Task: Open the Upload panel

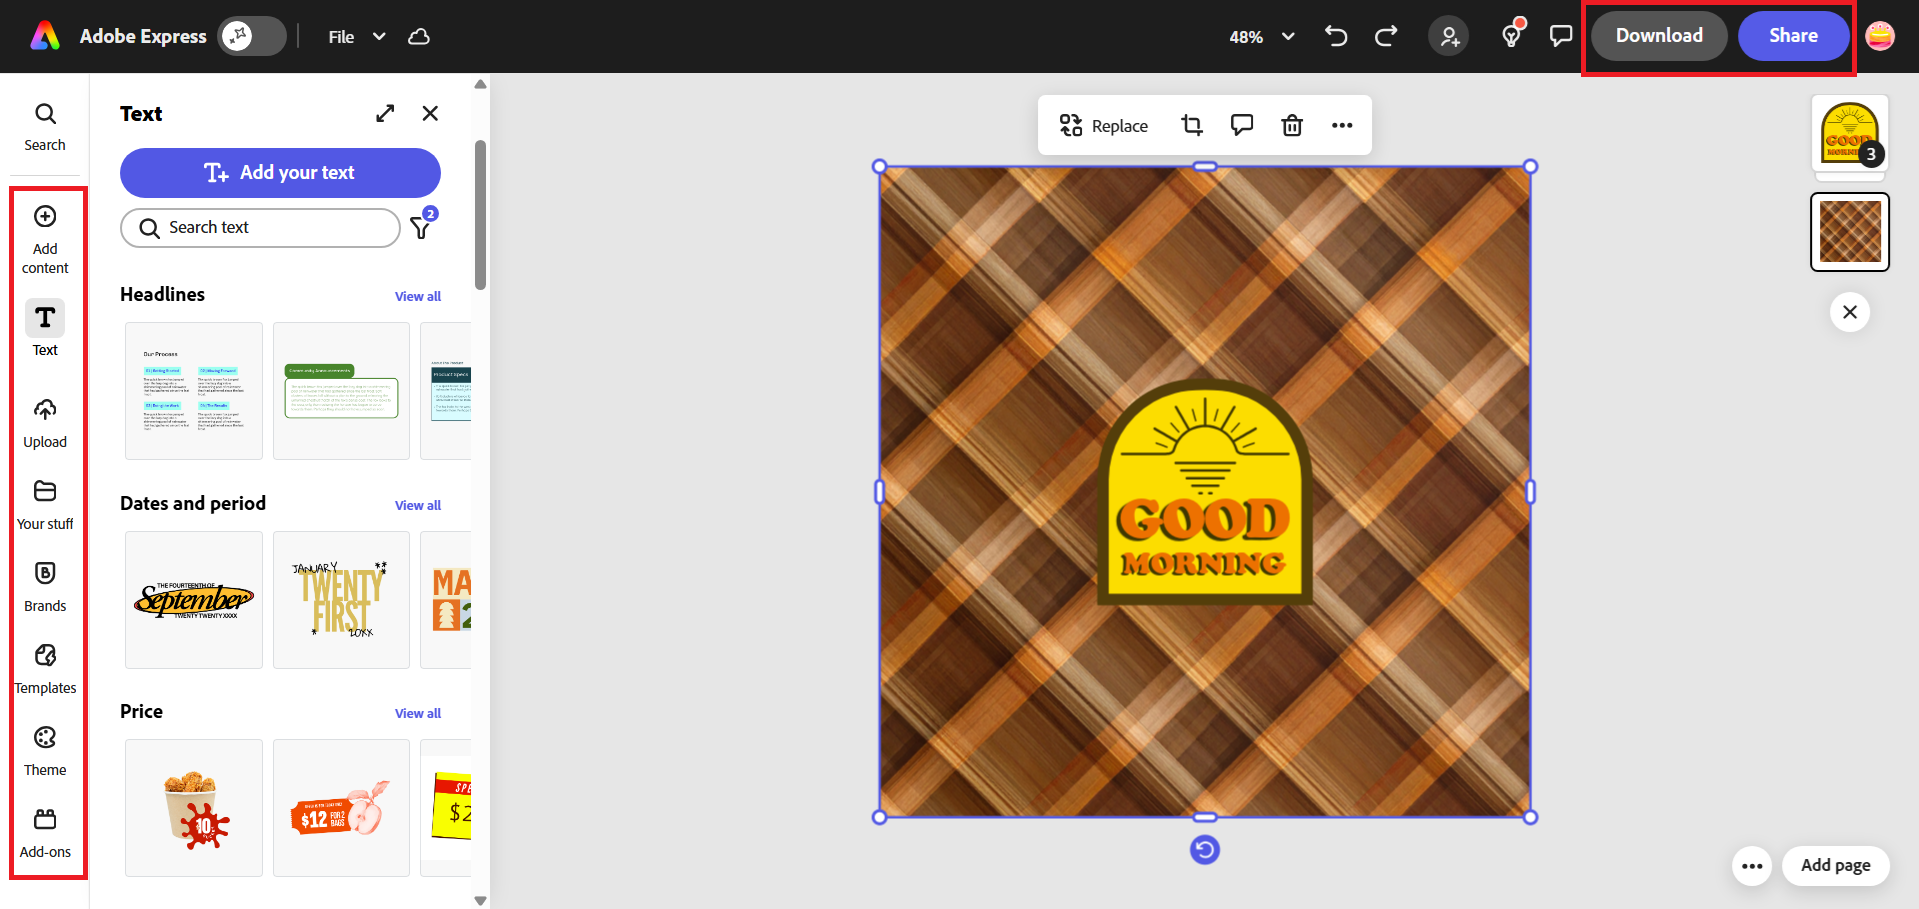Action: pos(45,420)
